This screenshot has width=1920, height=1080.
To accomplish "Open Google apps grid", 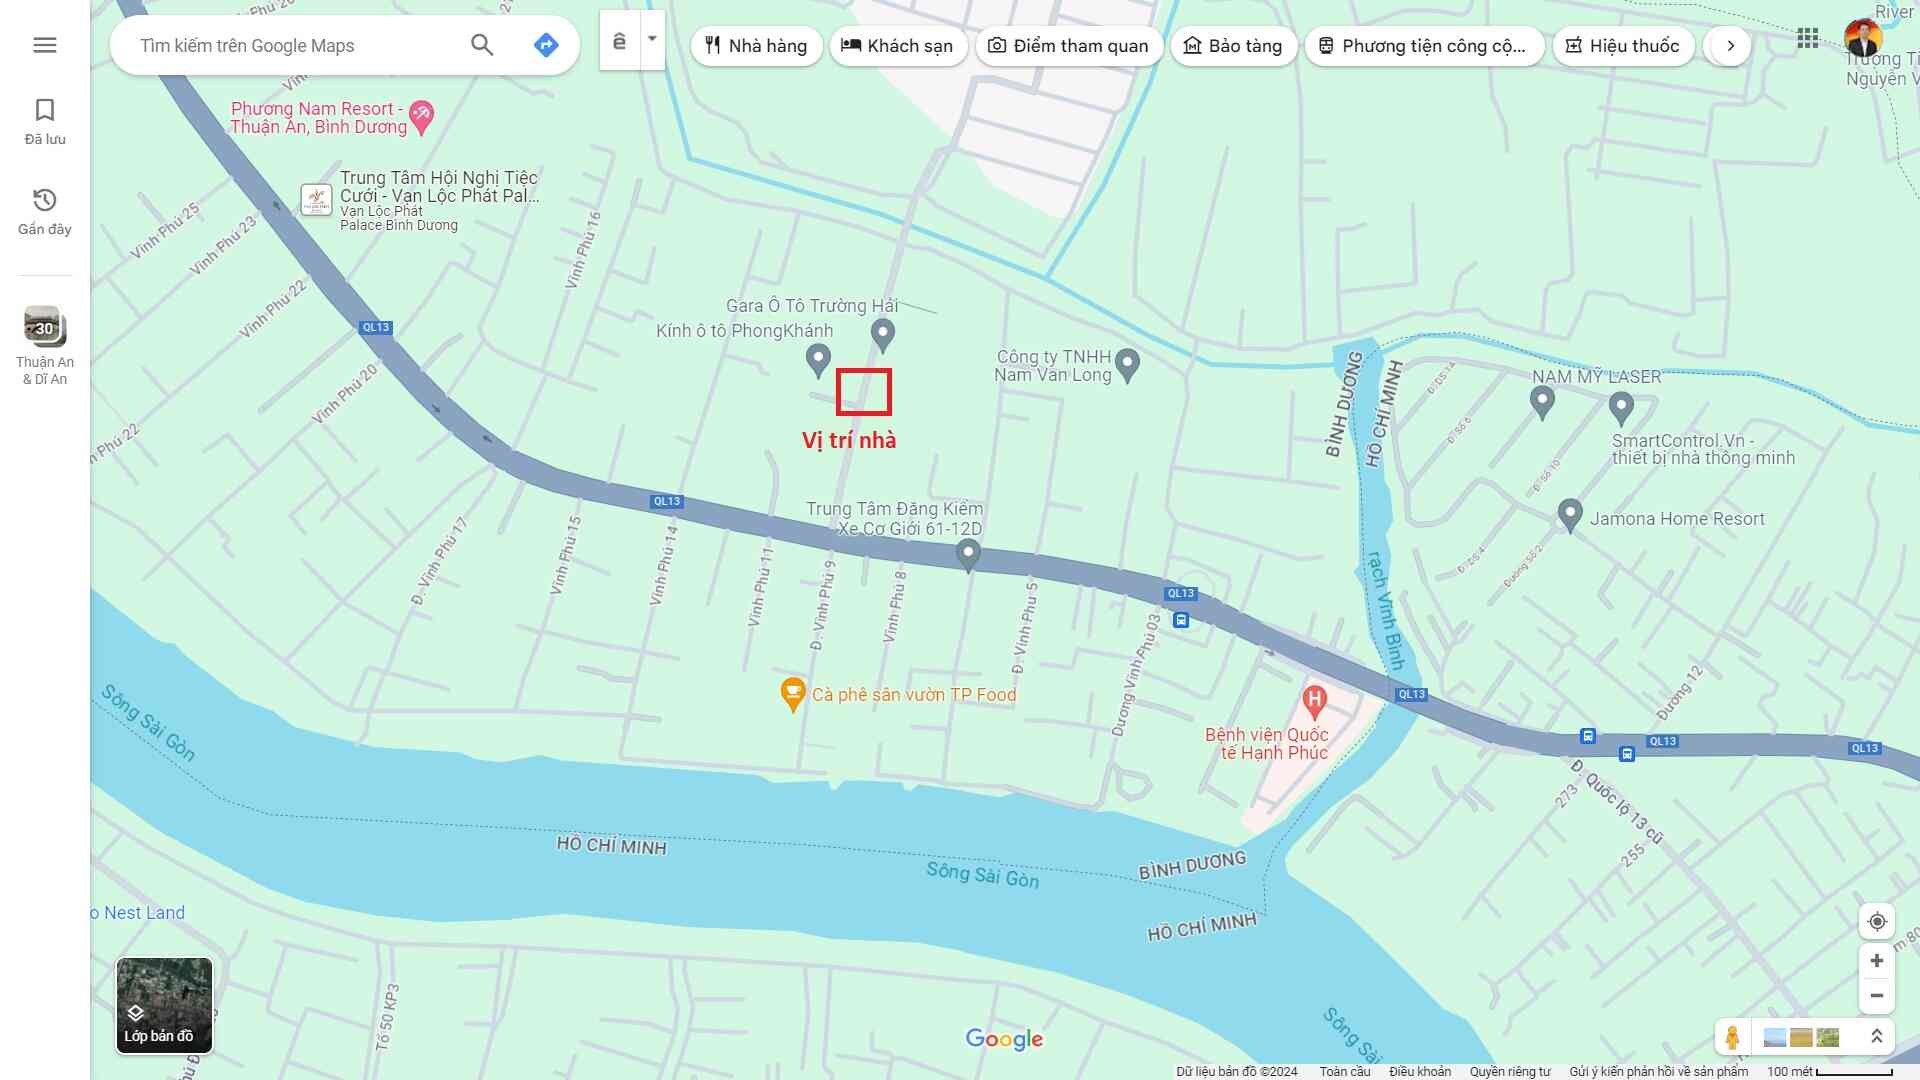I will click(1807, 39).
